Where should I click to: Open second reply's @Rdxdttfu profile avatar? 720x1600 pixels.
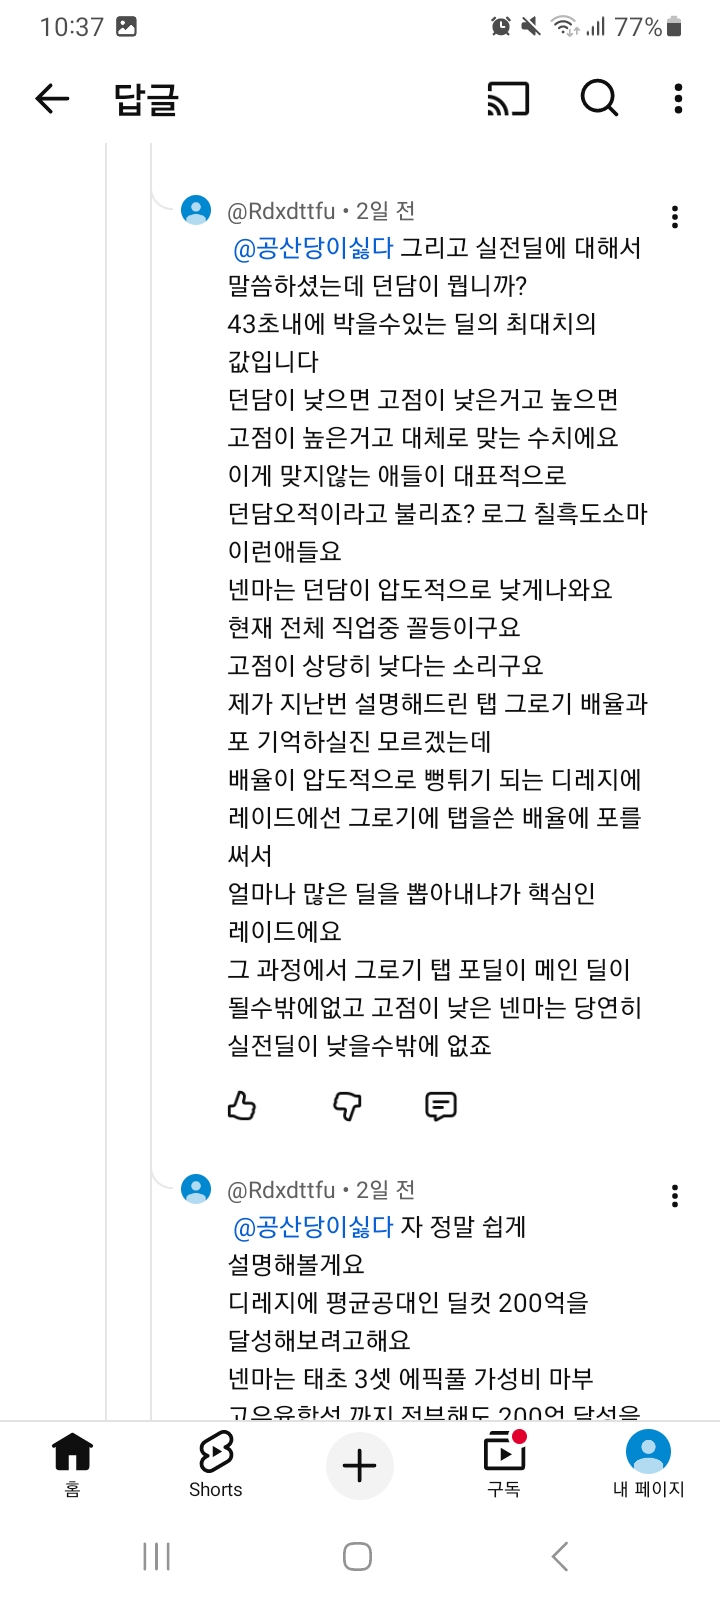[196, 1189]
